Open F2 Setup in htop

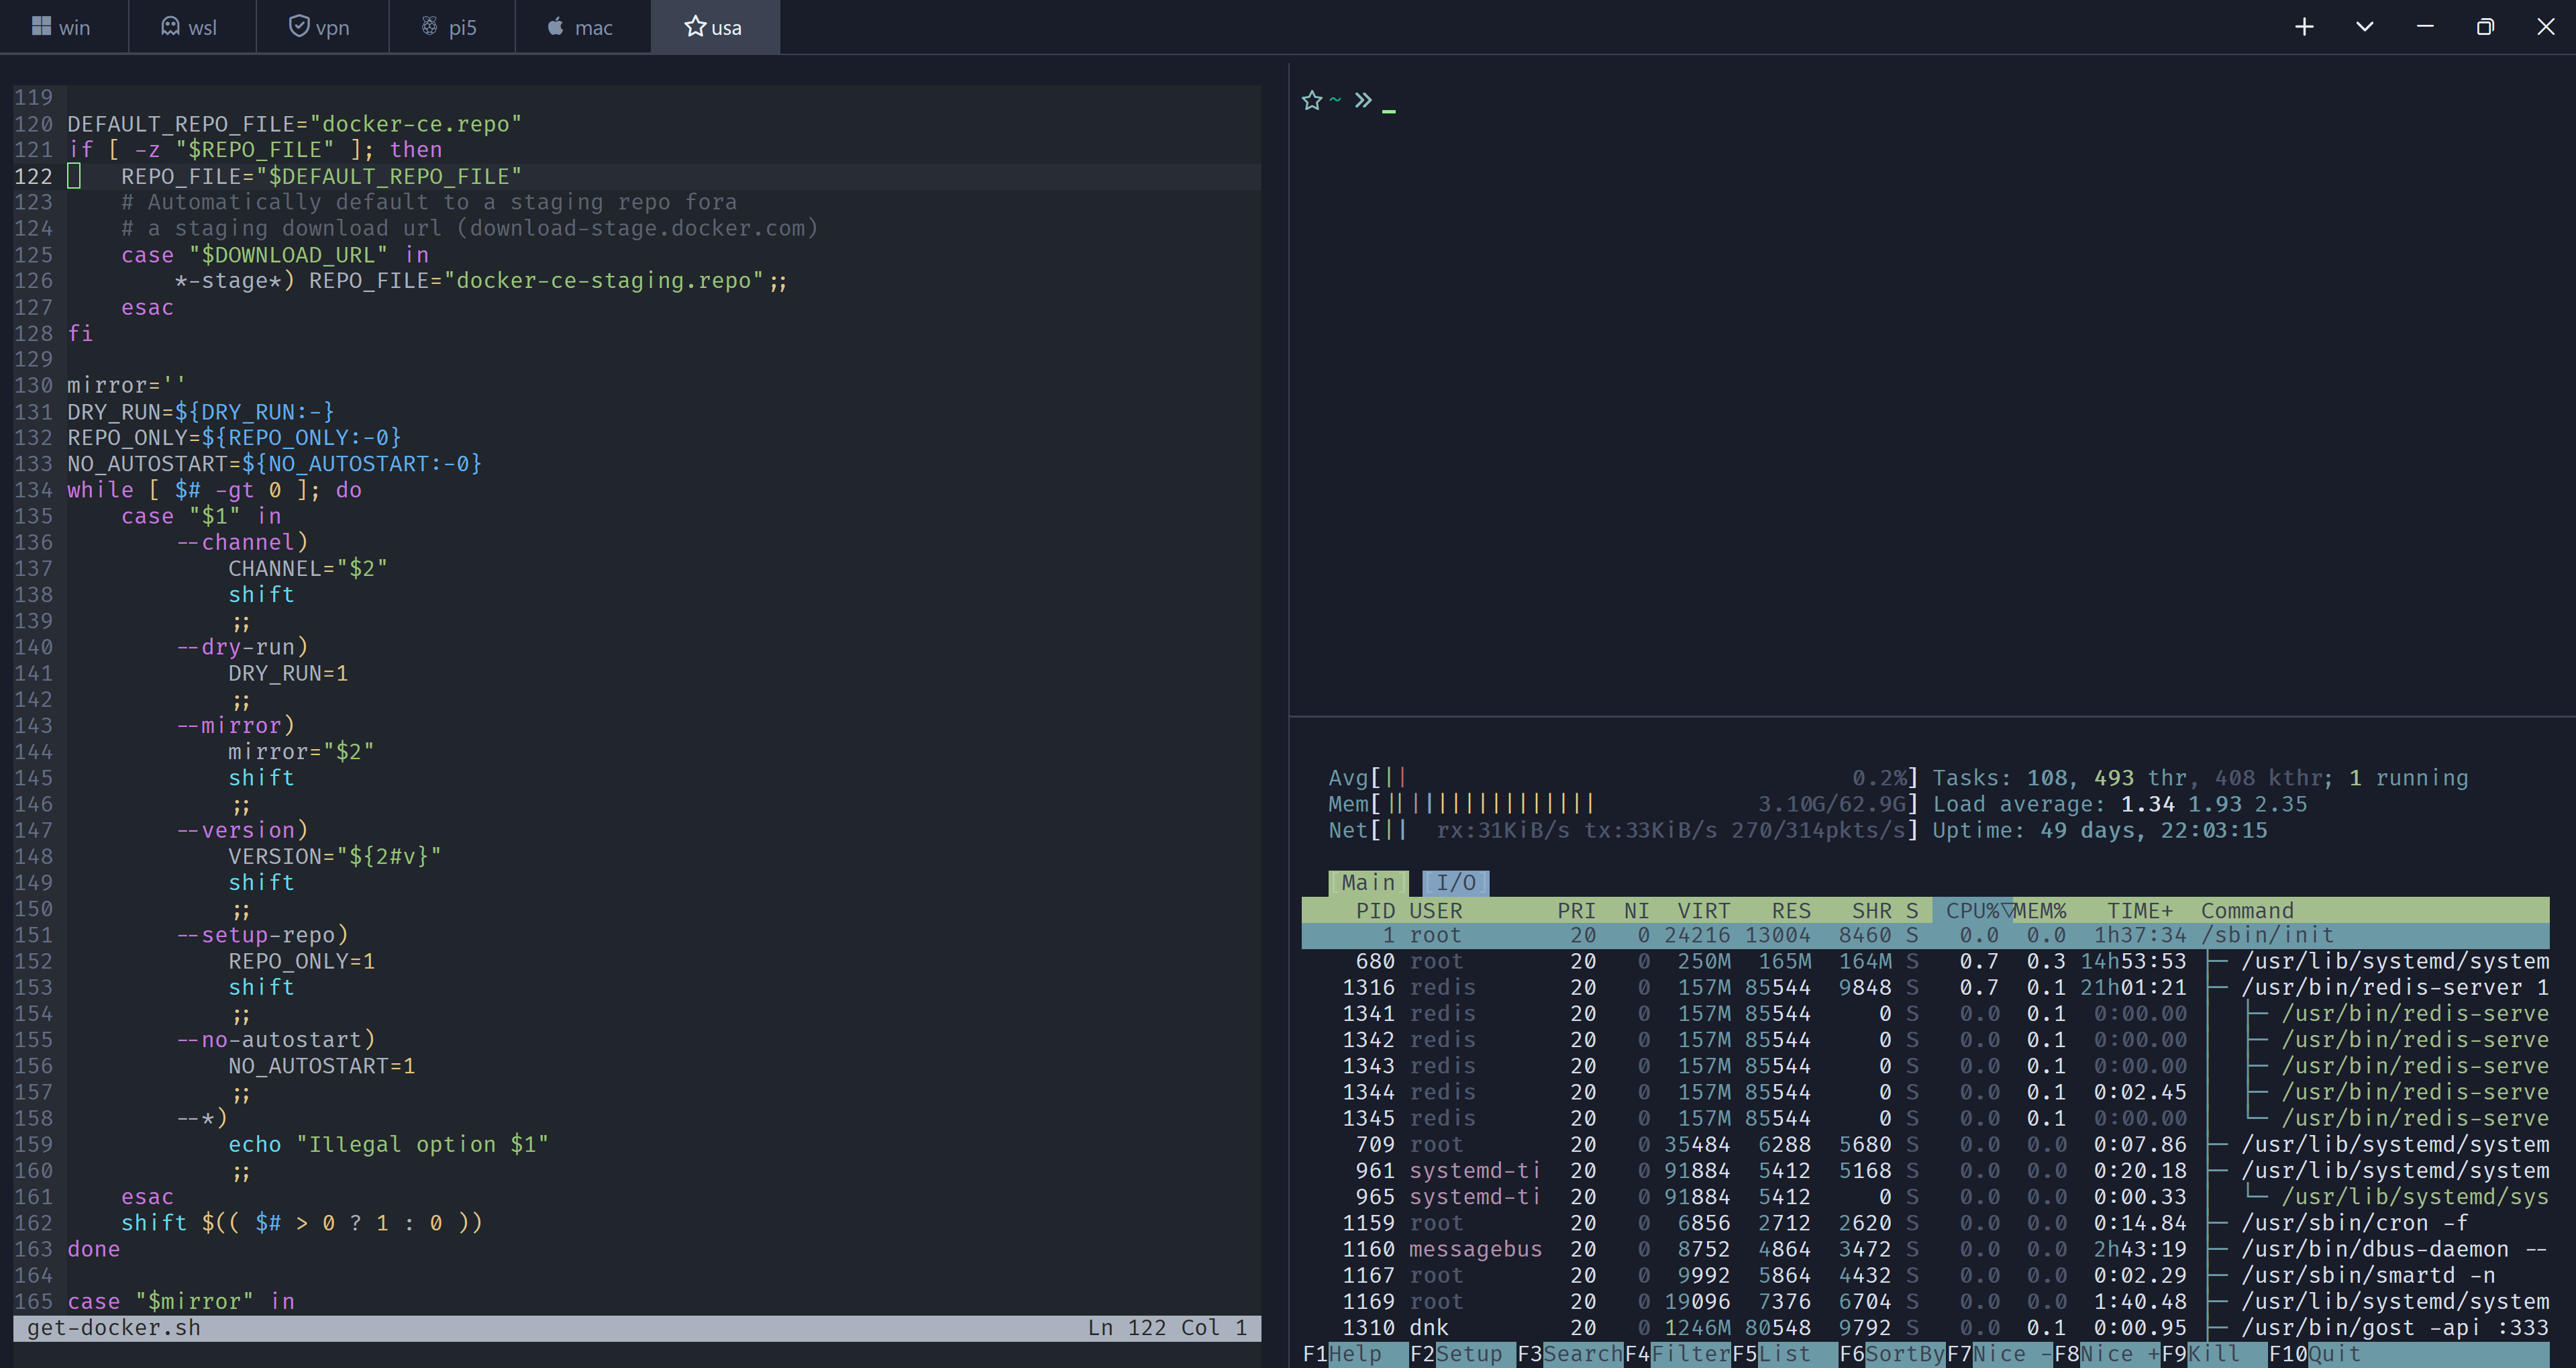coord(1462,1354)
